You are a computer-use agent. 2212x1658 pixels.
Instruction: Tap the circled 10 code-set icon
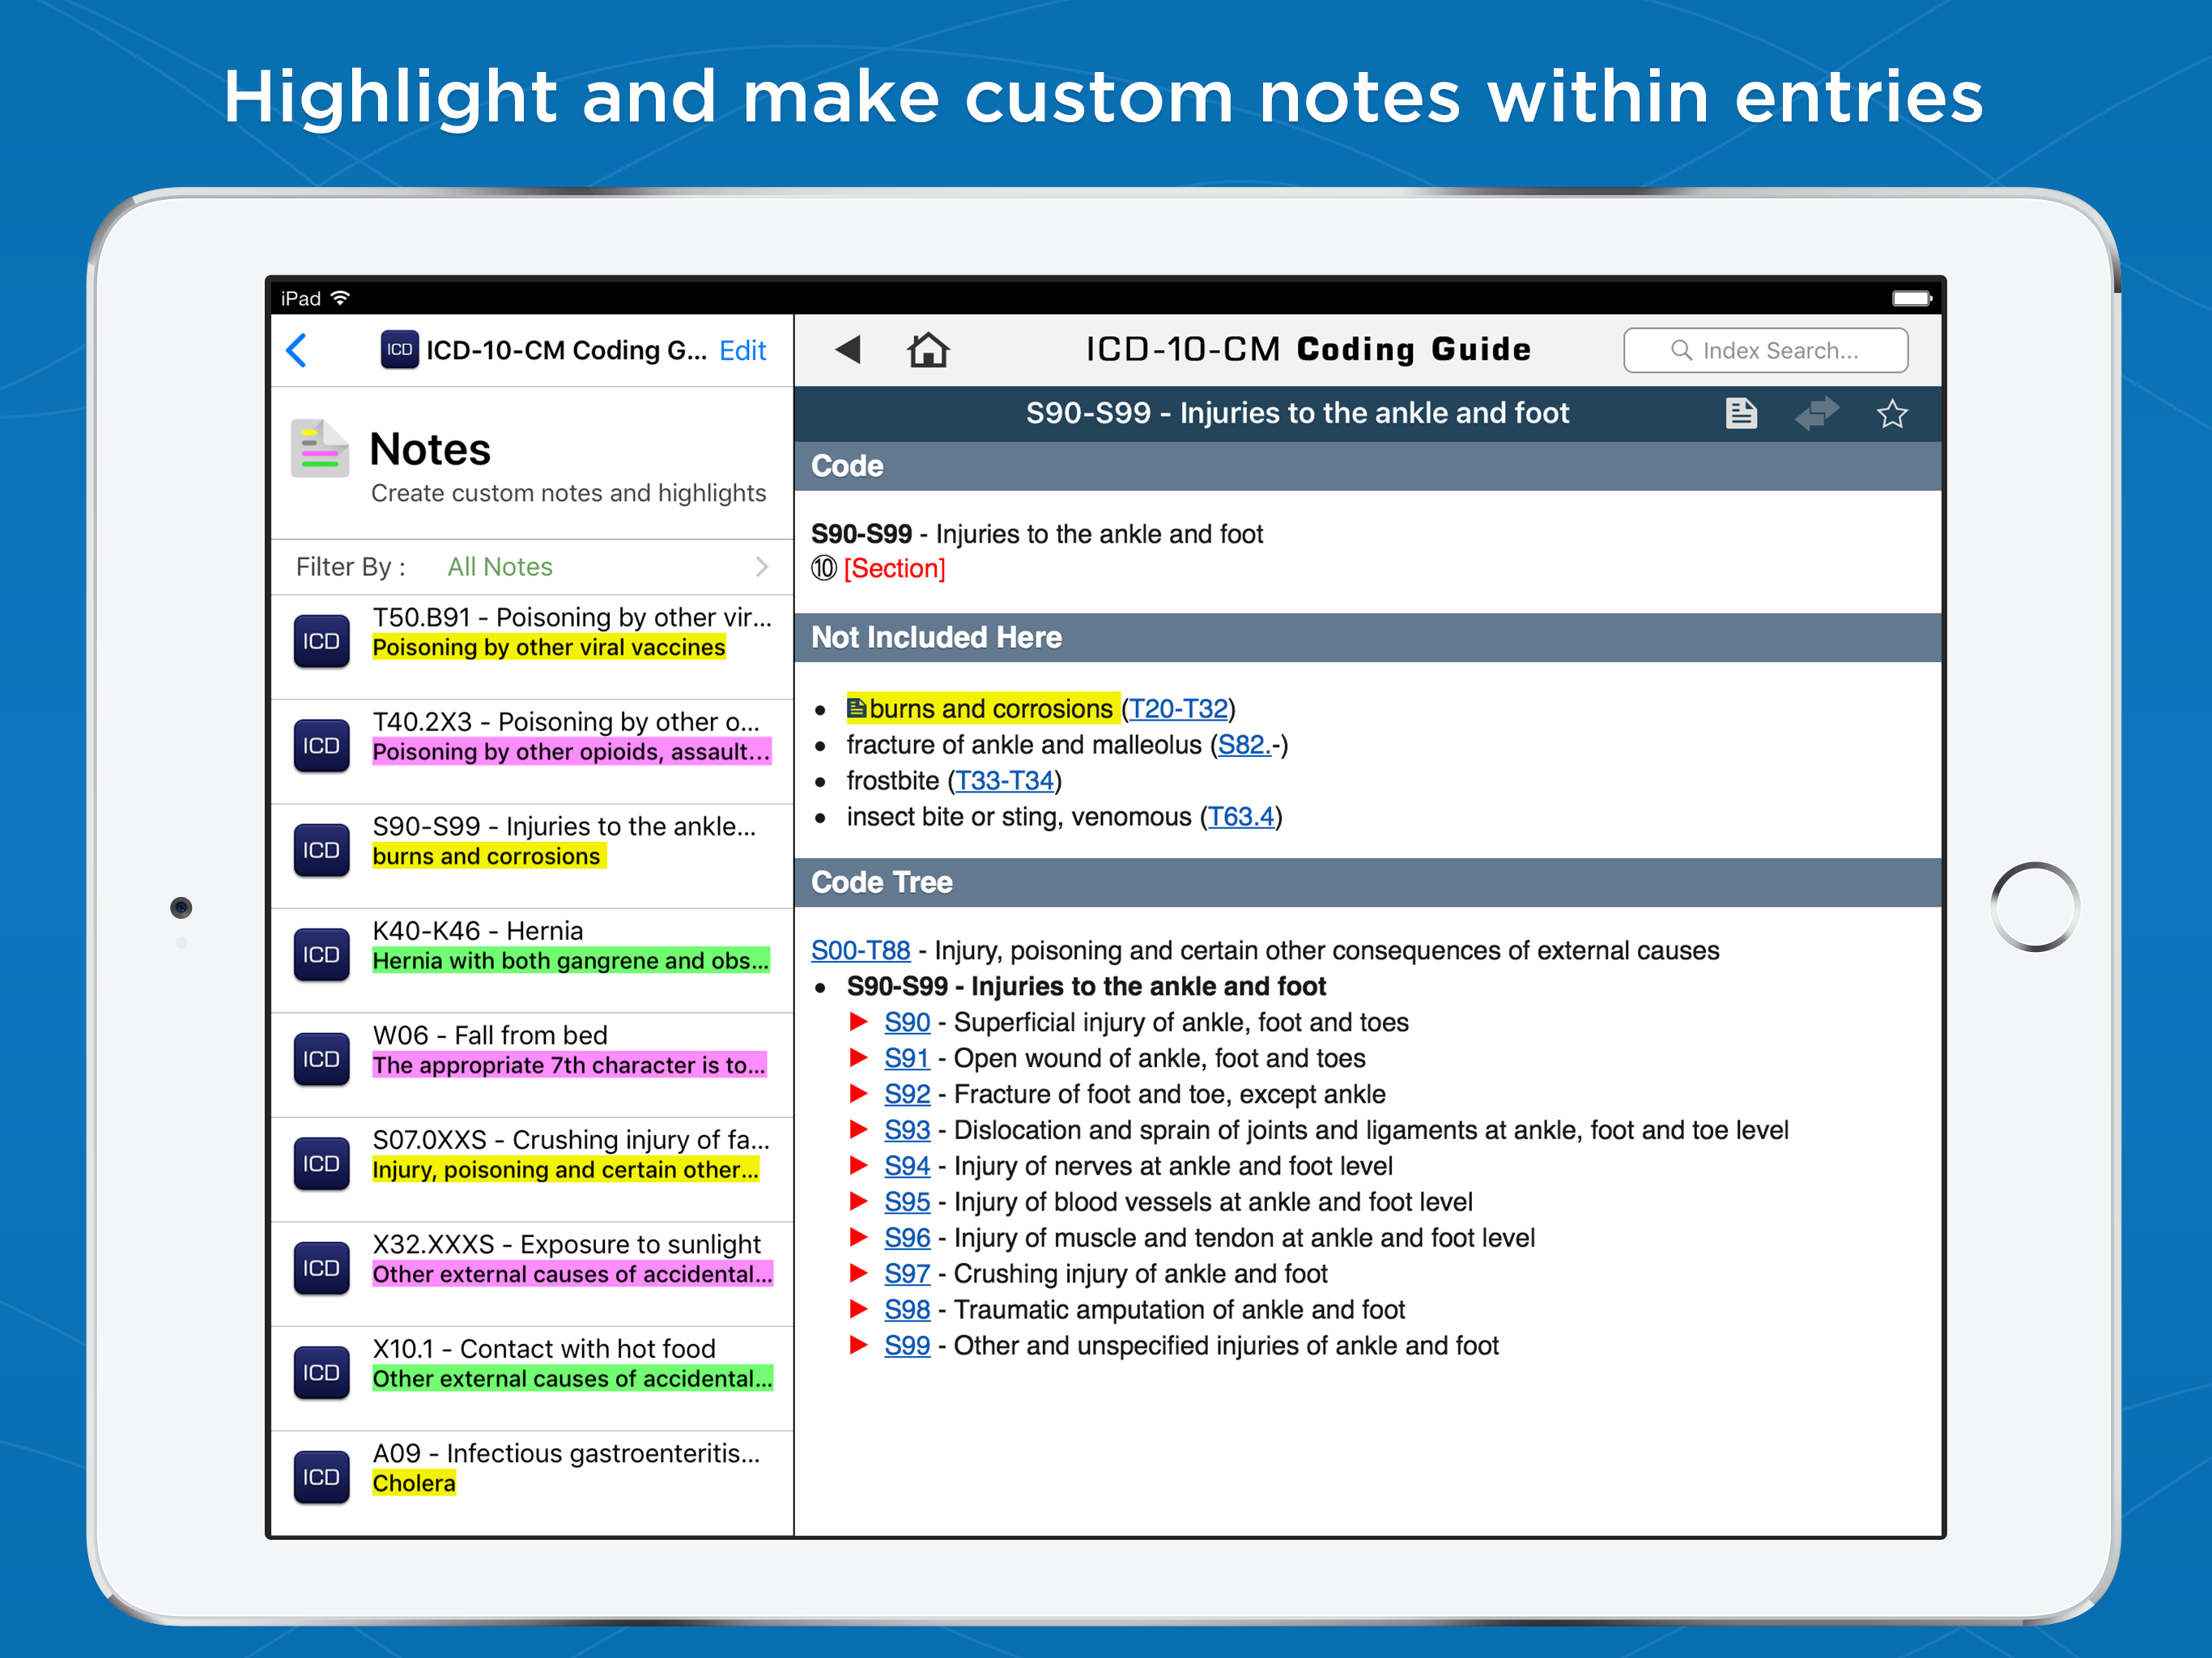(824, 568)
